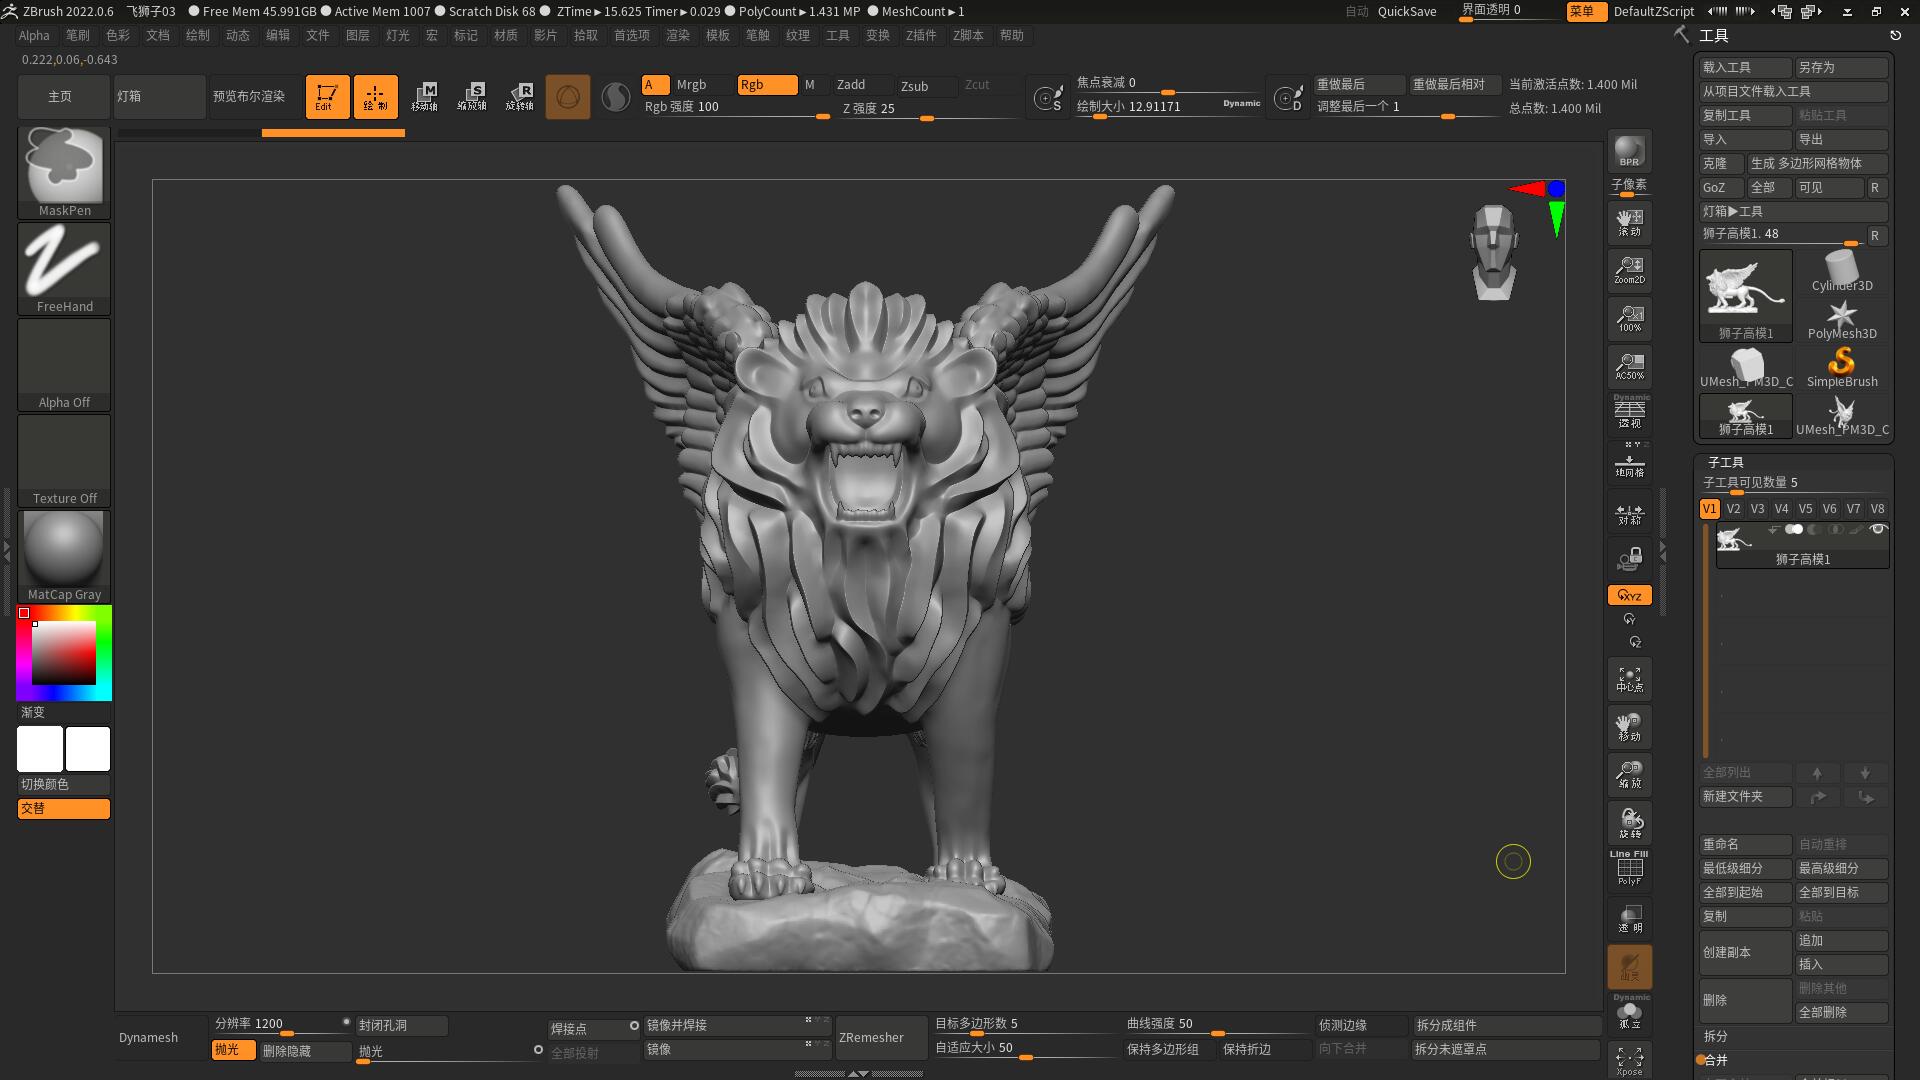This screenshot has width=1920, height=1080.
Task: Activate the Gizmo XYZ transform icon
Action: [x=1629, y=595]
